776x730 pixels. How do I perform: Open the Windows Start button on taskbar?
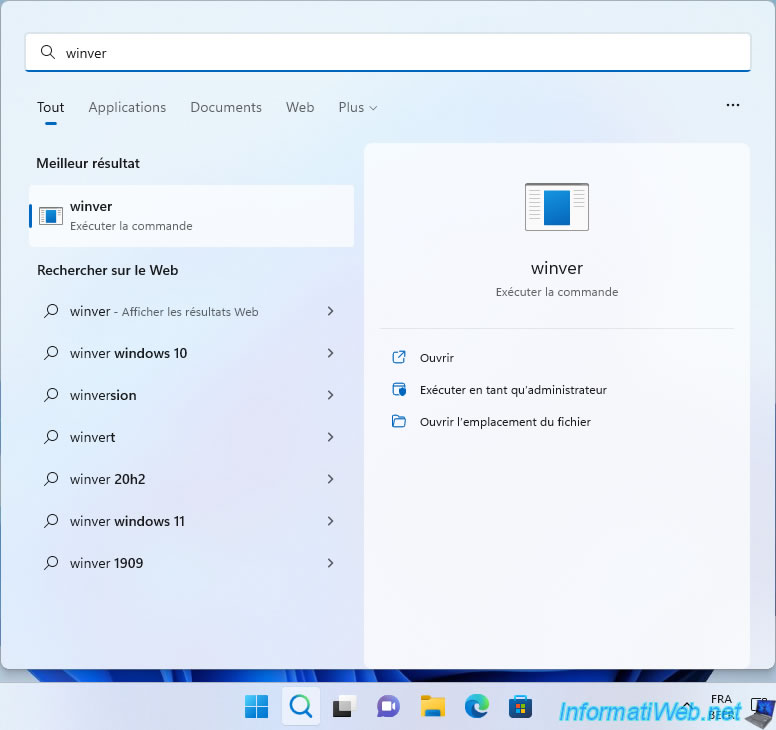256,706
